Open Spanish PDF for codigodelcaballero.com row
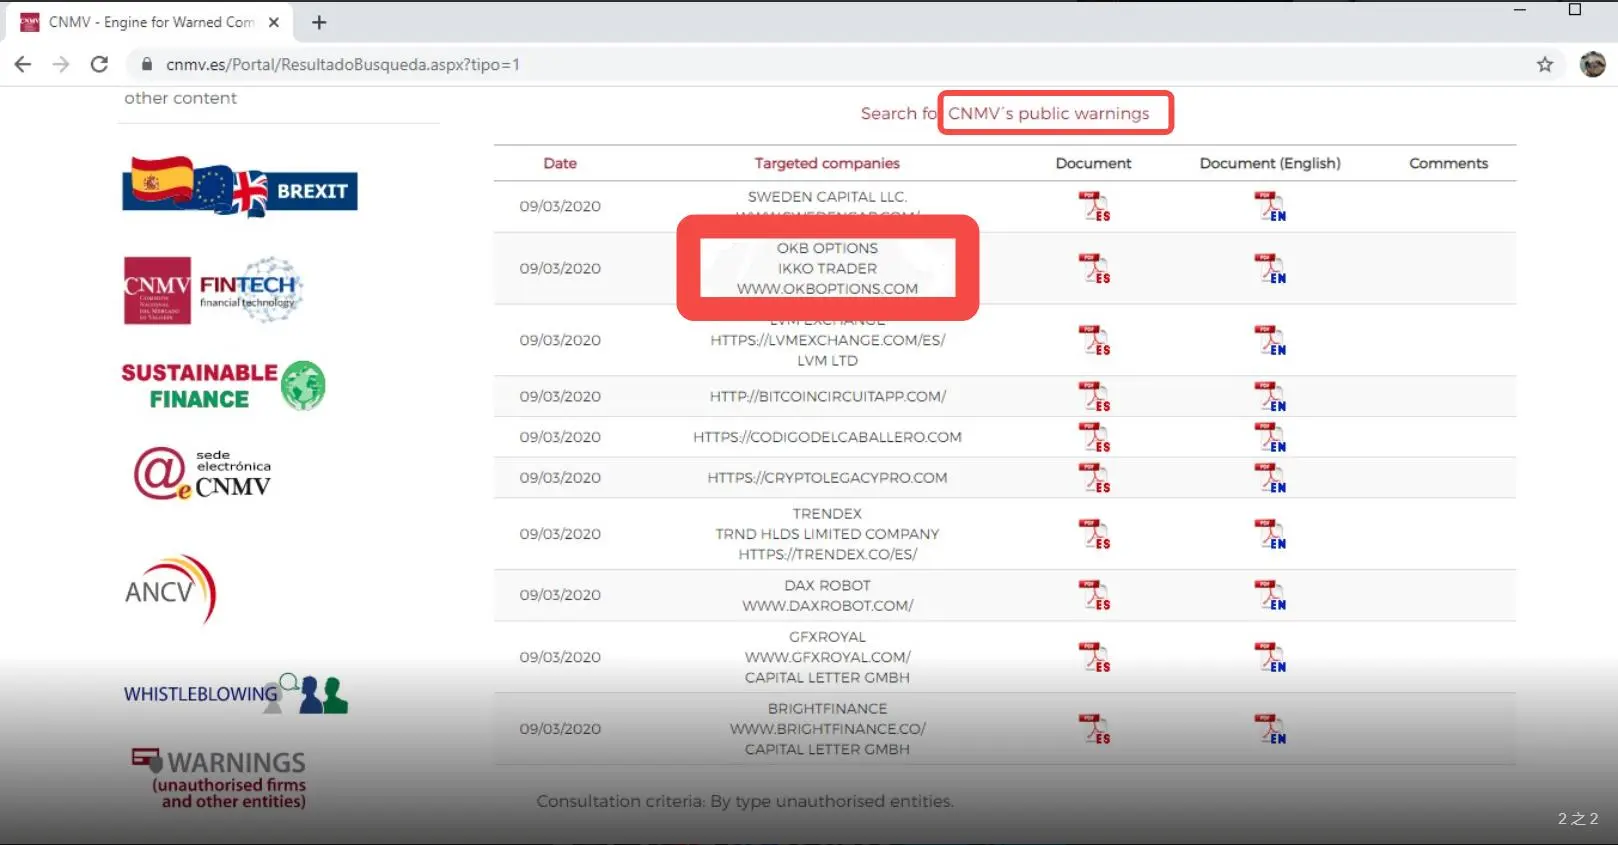 coord(1094,437)
